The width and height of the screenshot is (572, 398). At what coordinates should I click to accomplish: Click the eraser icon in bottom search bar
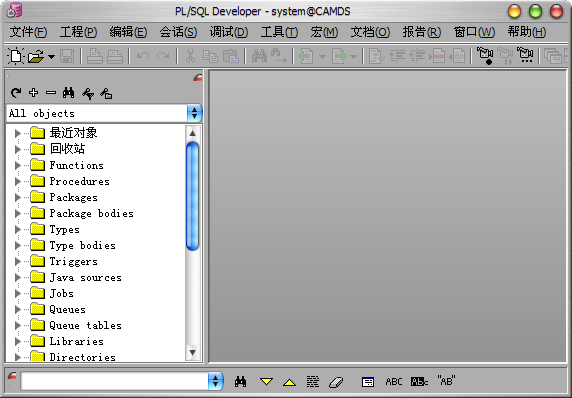pyautogui.click(x=336, y=382)
